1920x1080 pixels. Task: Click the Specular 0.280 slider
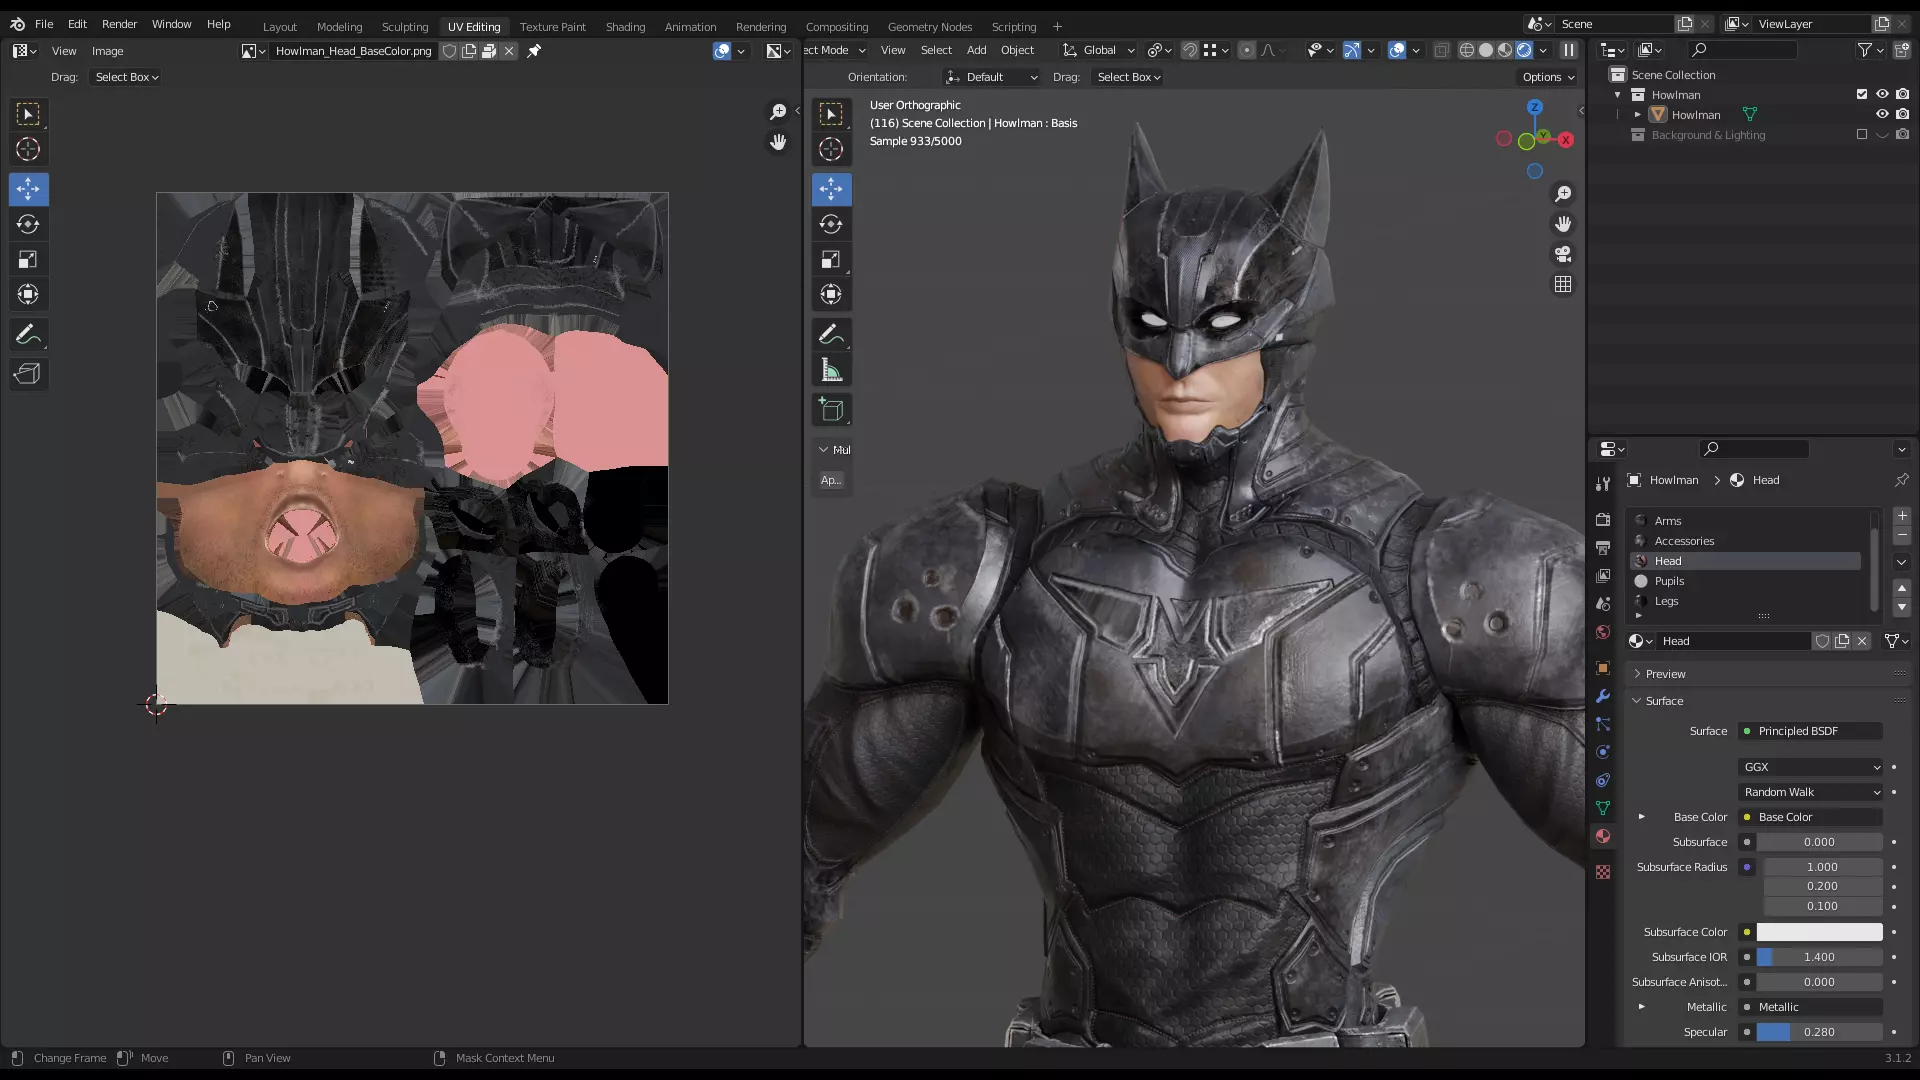pyautogui.click(x=1819, y=1032)
